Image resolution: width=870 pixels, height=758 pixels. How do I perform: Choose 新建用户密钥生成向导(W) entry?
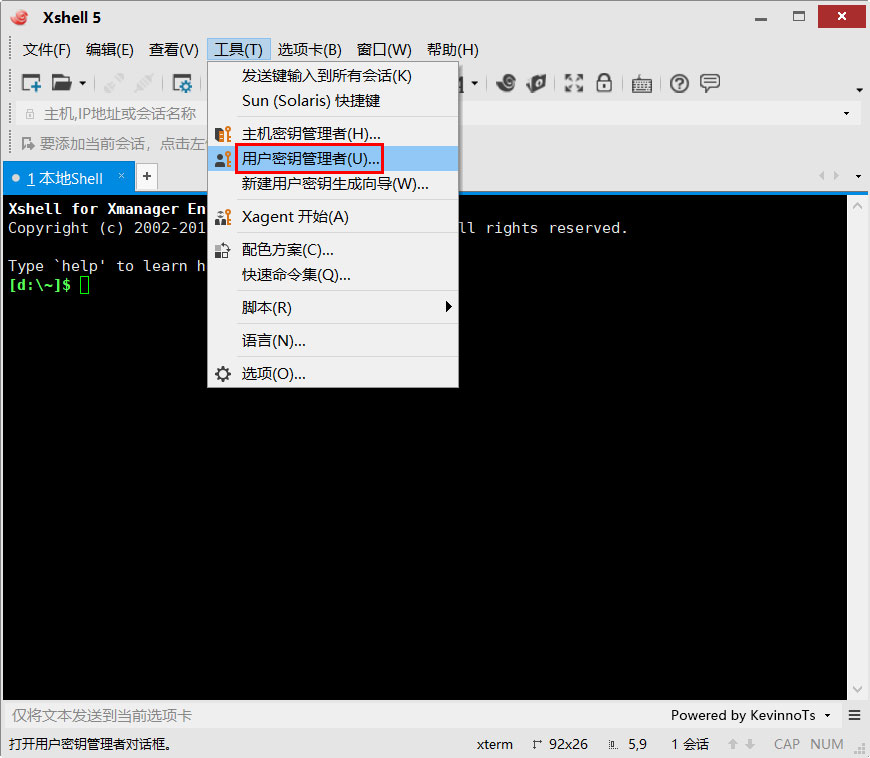tap(333, 184)
